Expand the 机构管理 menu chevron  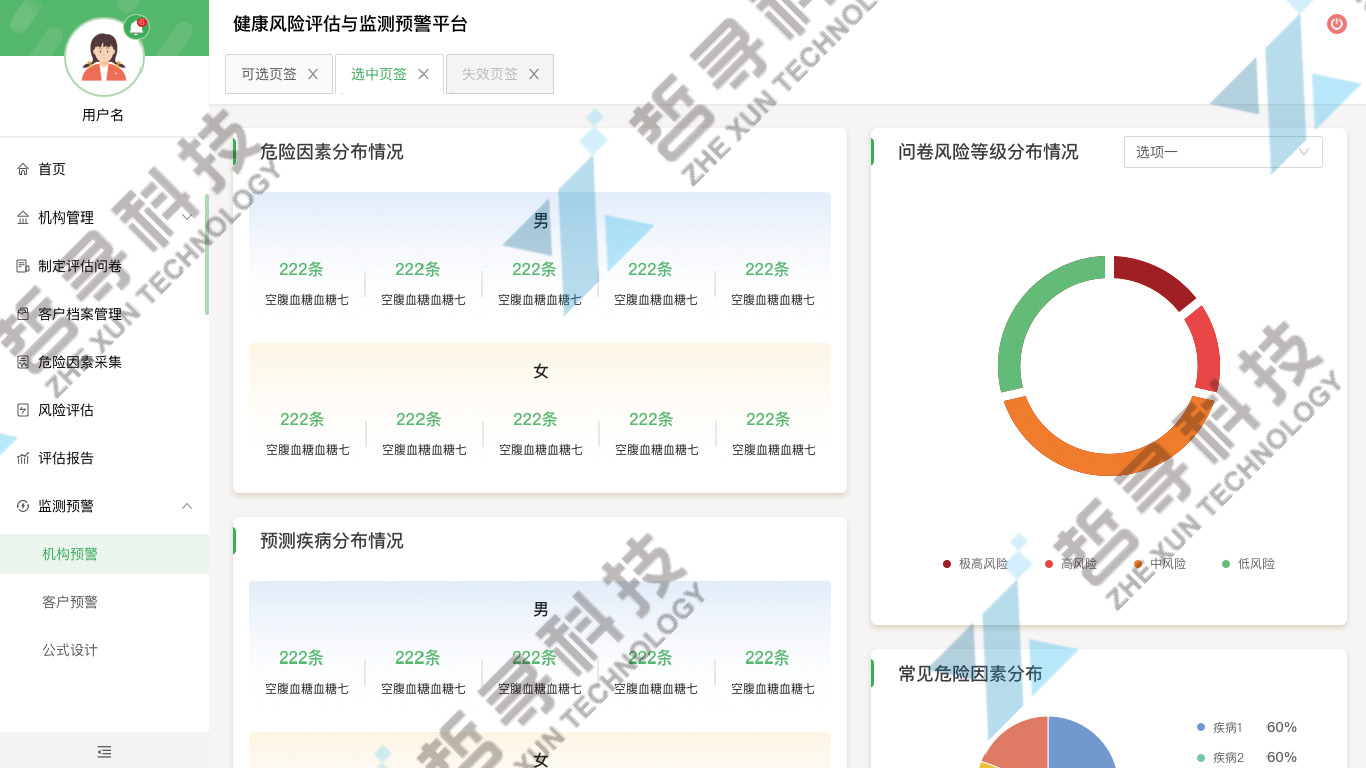click(x=187, y=217)
